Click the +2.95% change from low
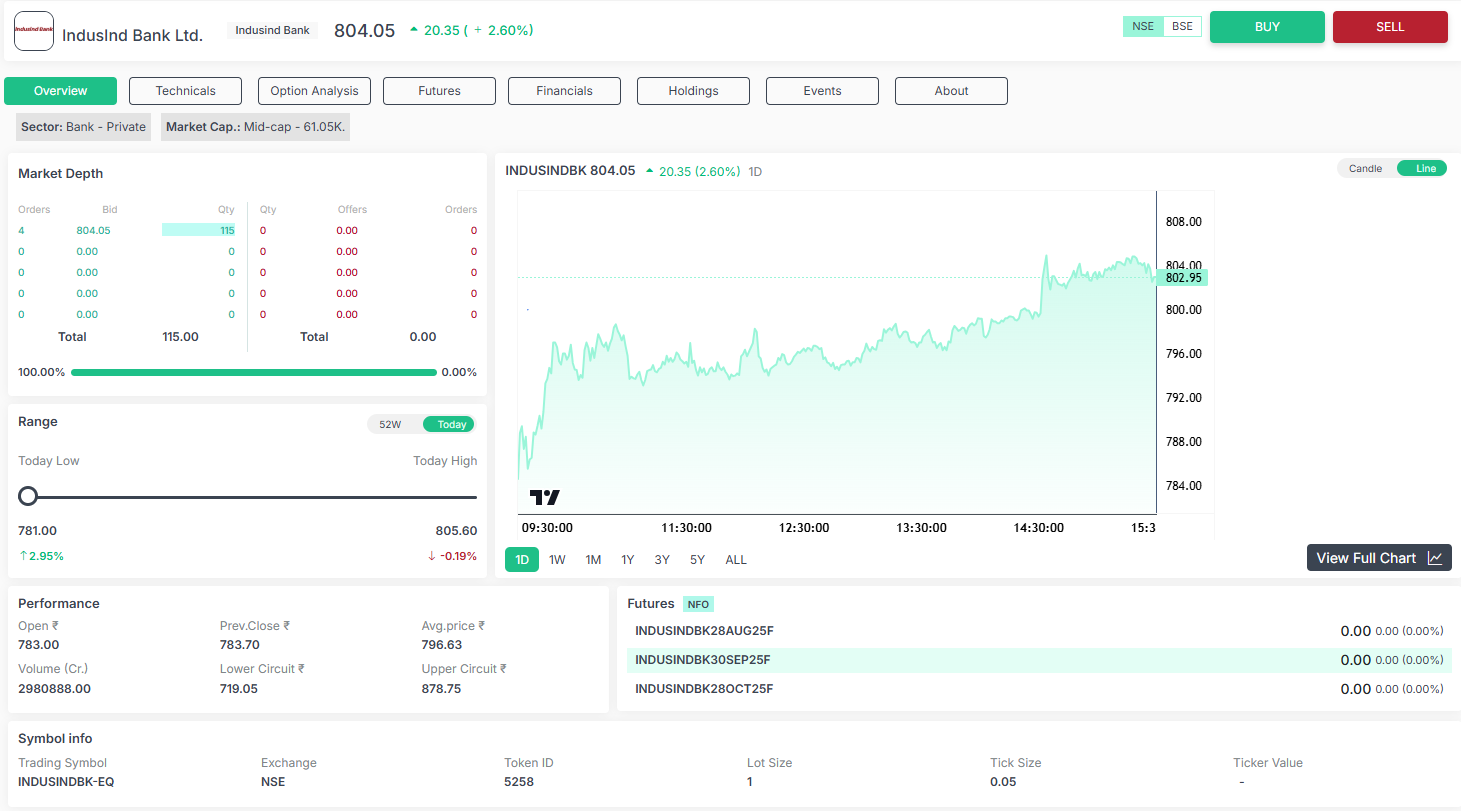 41,556
